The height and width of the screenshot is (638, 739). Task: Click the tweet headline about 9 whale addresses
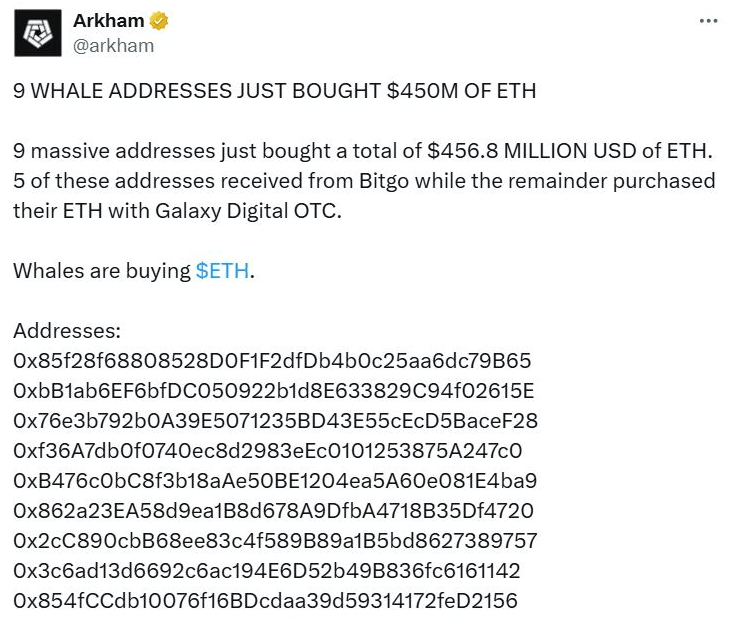tap(275, 91)
